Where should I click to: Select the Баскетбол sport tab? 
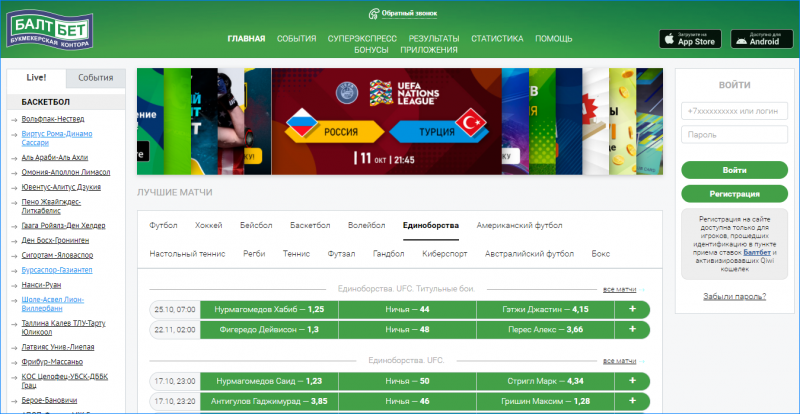(310, 226)
